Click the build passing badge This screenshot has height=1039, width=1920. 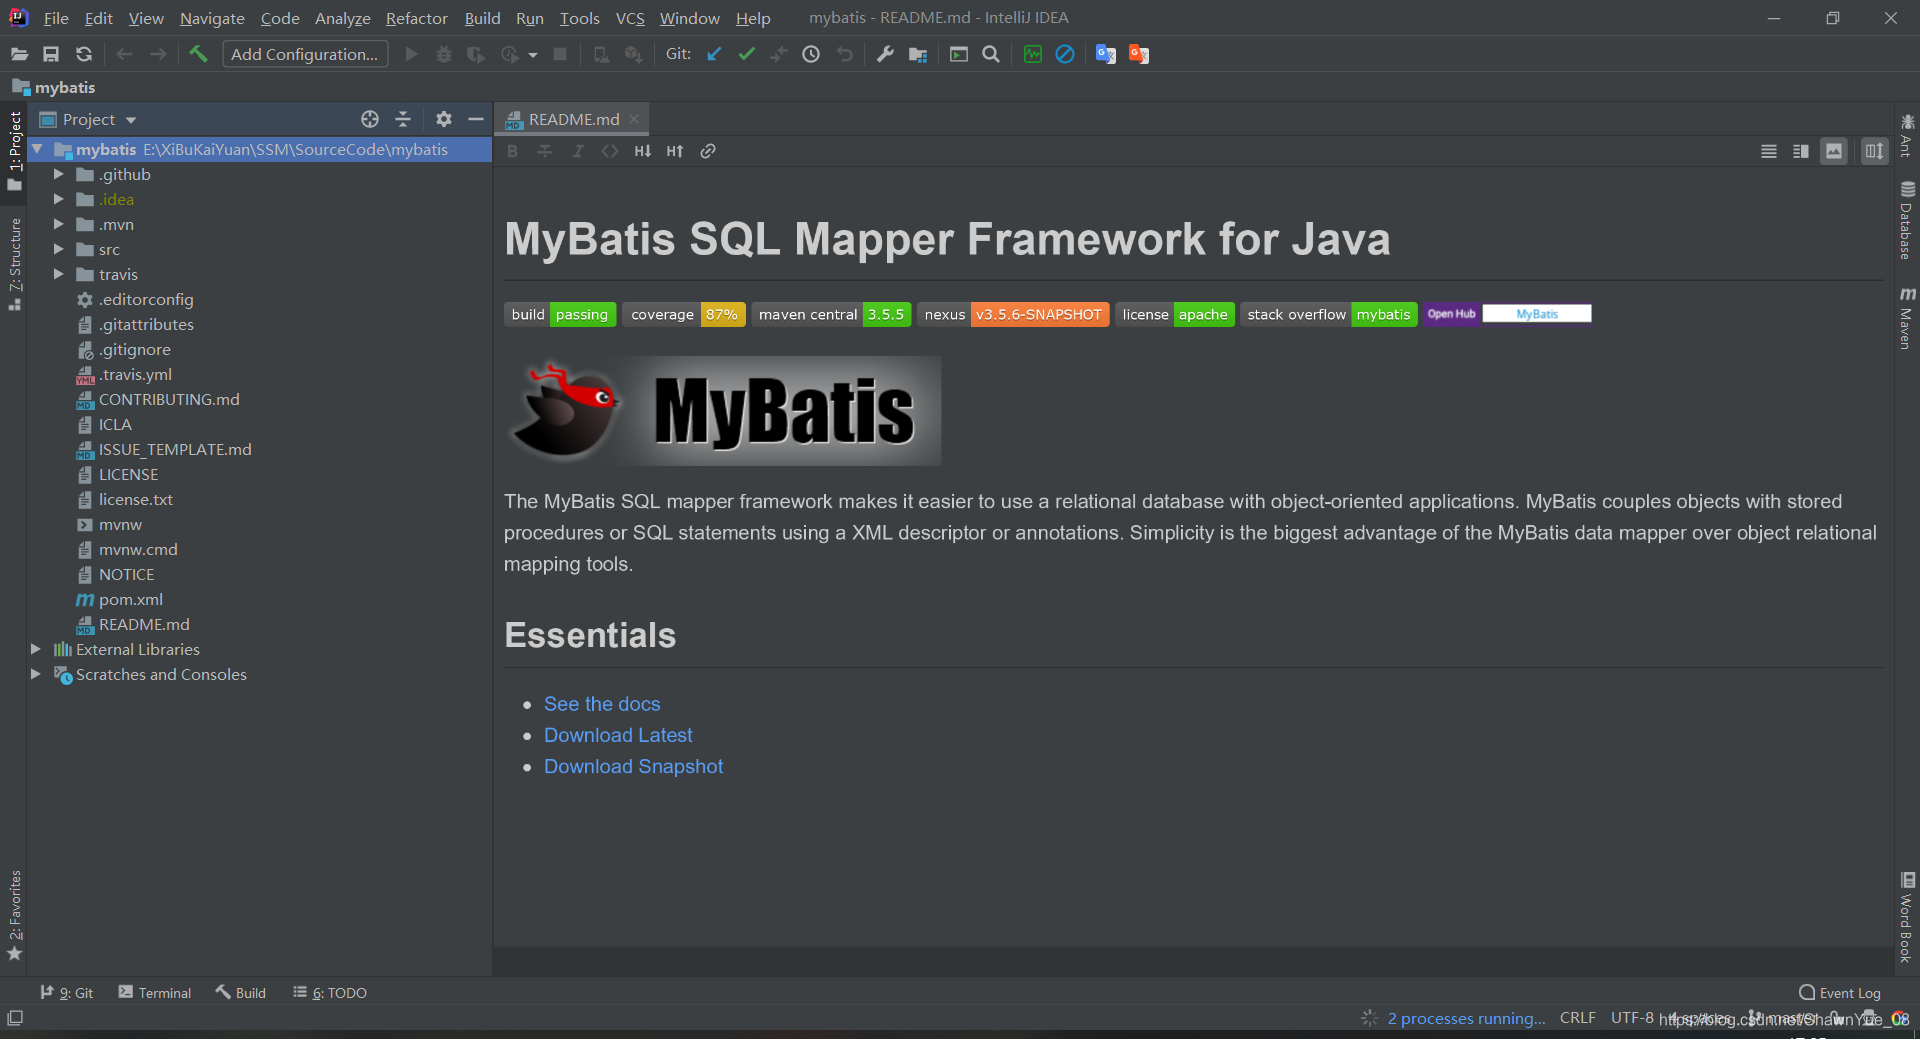(560, 314)
